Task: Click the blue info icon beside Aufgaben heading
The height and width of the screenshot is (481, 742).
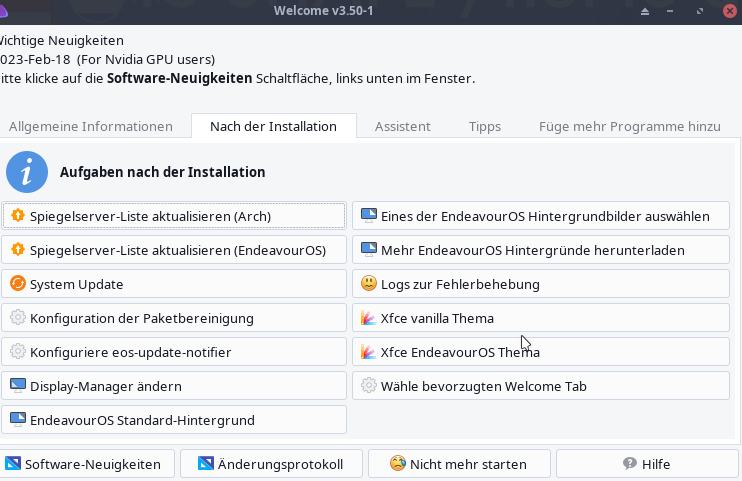Action: click(27, 172)
